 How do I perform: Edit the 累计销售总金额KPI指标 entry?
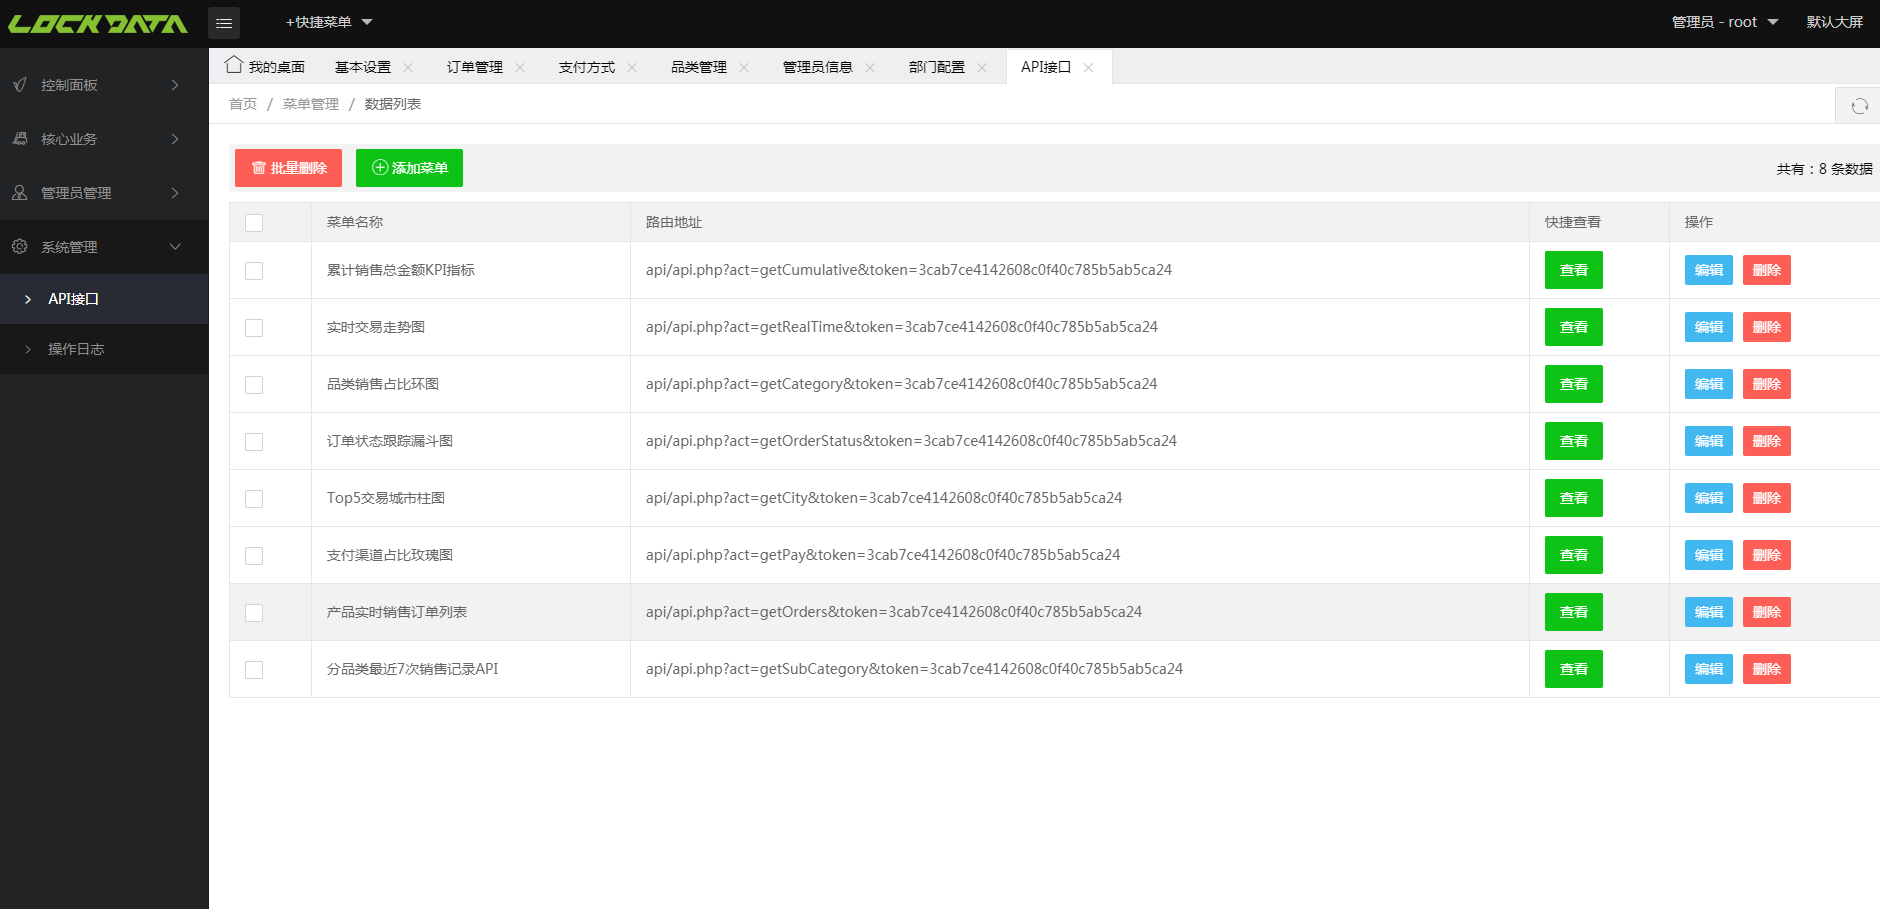1709,270
